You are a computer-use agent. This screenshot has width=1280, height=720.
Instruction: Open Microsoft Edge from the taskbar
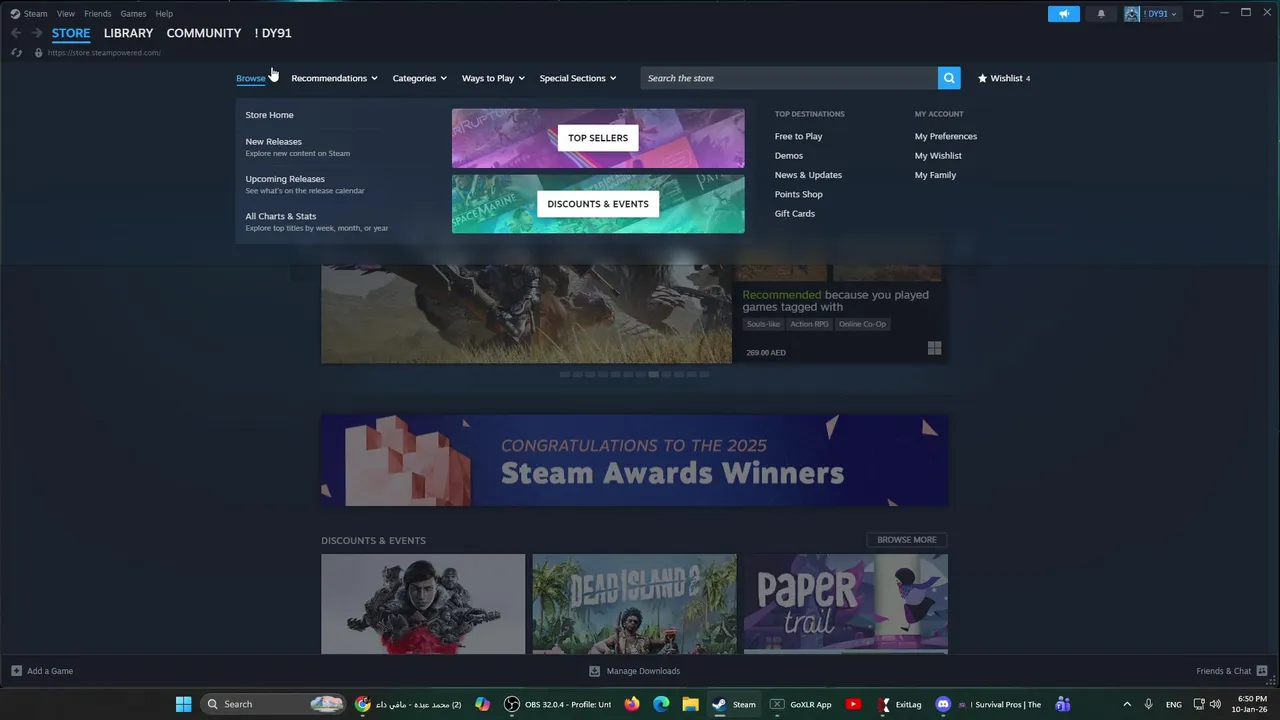tap(661, 704)
